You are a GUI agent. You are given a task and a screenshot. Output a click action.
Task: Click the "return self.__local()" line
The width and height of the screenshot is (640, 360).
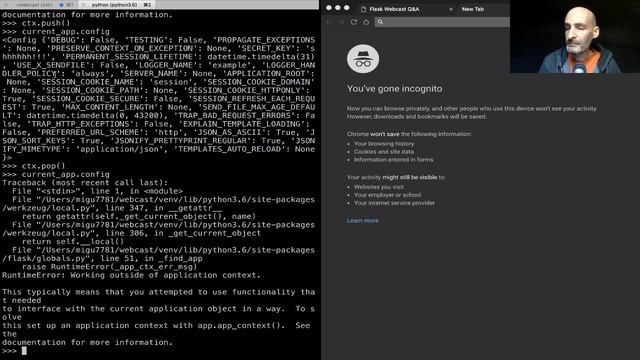pyautogui.click(x=73, y=241)
